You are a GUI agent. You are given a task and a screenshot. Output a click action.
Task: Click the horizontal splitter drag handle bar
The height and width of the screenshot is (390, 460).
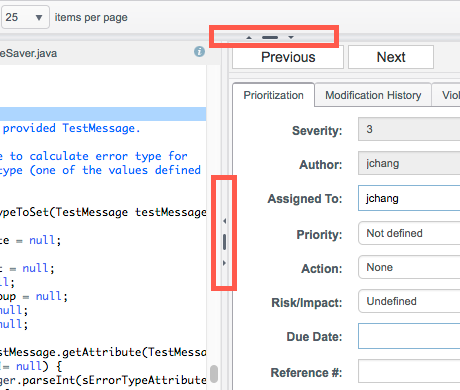270,37
